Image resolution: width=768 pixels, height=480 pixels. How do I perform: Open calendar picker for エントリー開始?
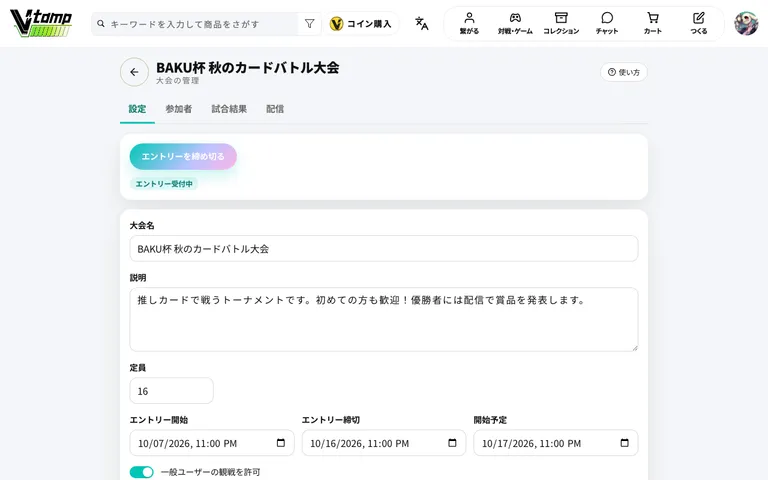pos(281,443)
